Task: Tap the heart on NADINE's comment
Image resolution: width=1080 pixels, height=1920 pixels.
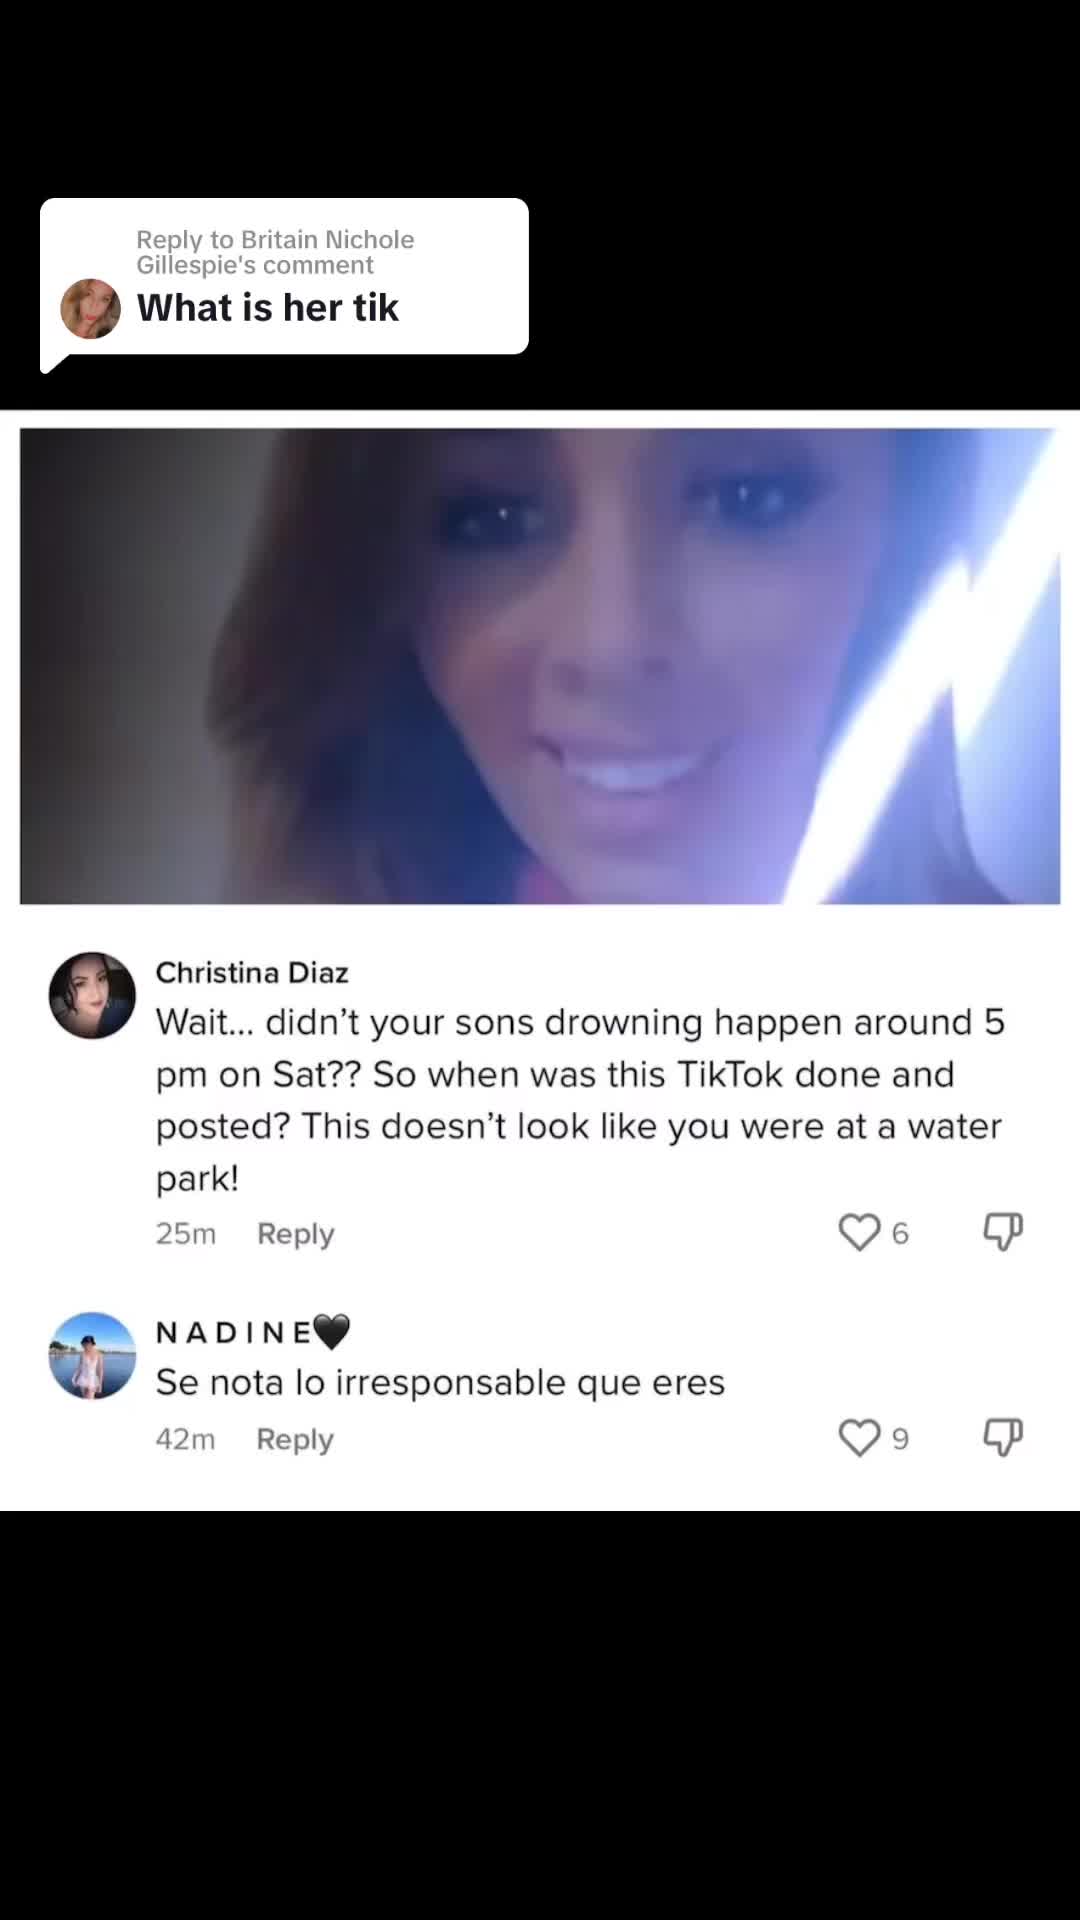Action: click(x=859, y=1438)
